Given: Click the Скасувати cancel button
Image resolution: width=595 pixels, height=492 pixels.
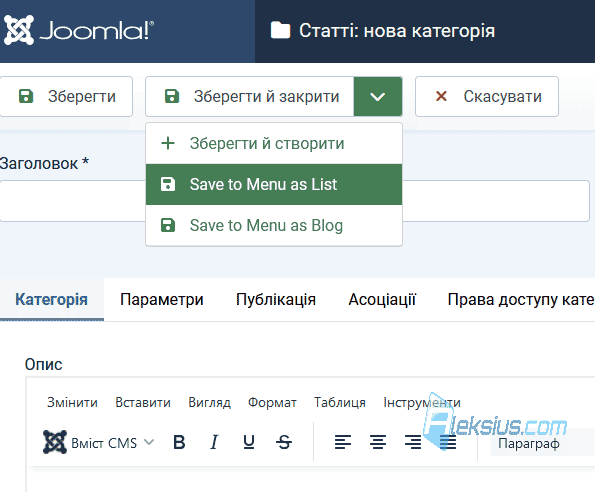Looking at the screenshot, I should (487, 96).
